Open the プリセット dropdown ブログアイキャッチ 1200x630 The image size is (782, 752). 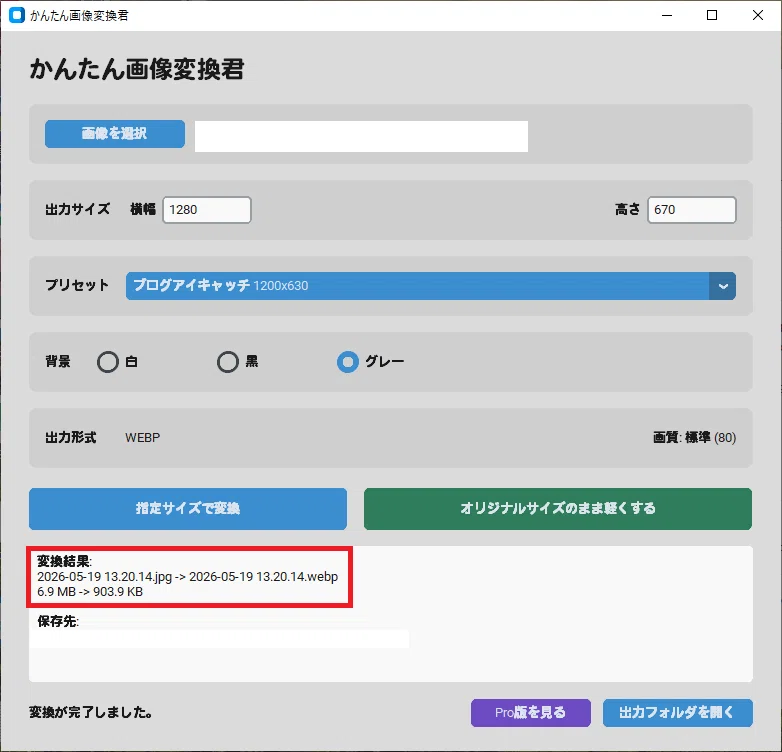[430, 286]
